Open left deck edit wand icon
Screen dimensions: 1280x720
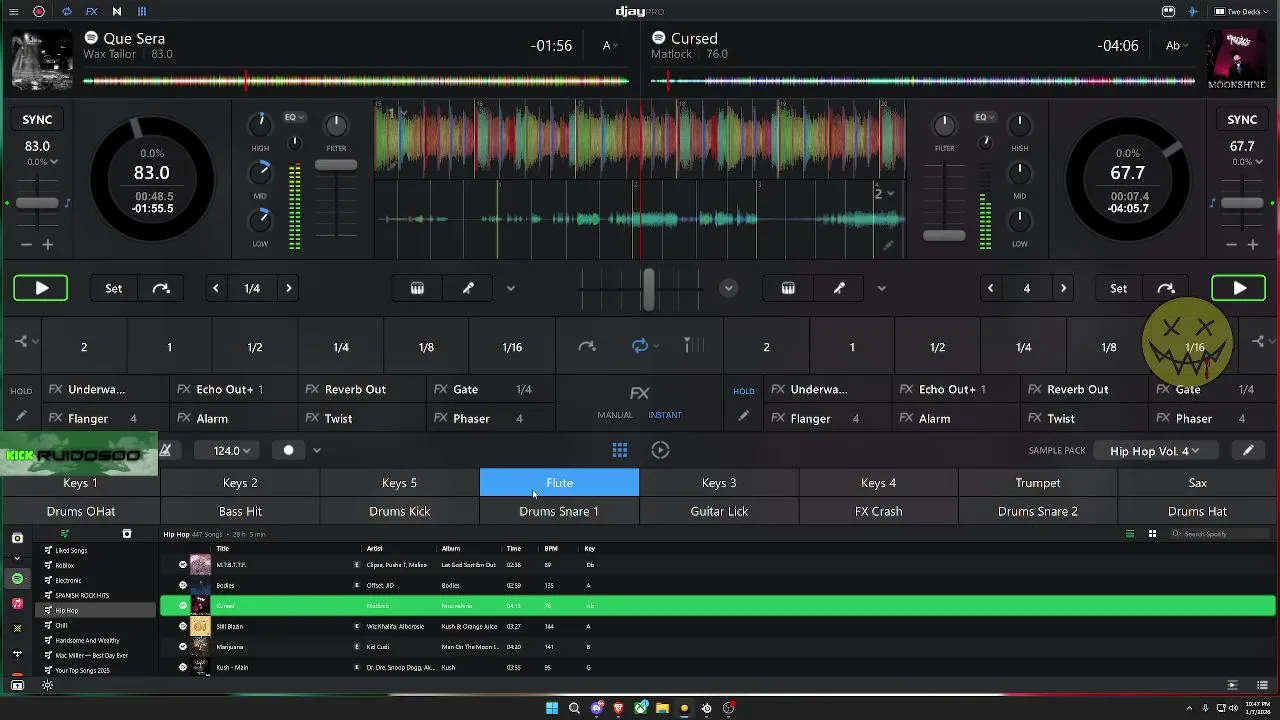[x=468, y=288]
